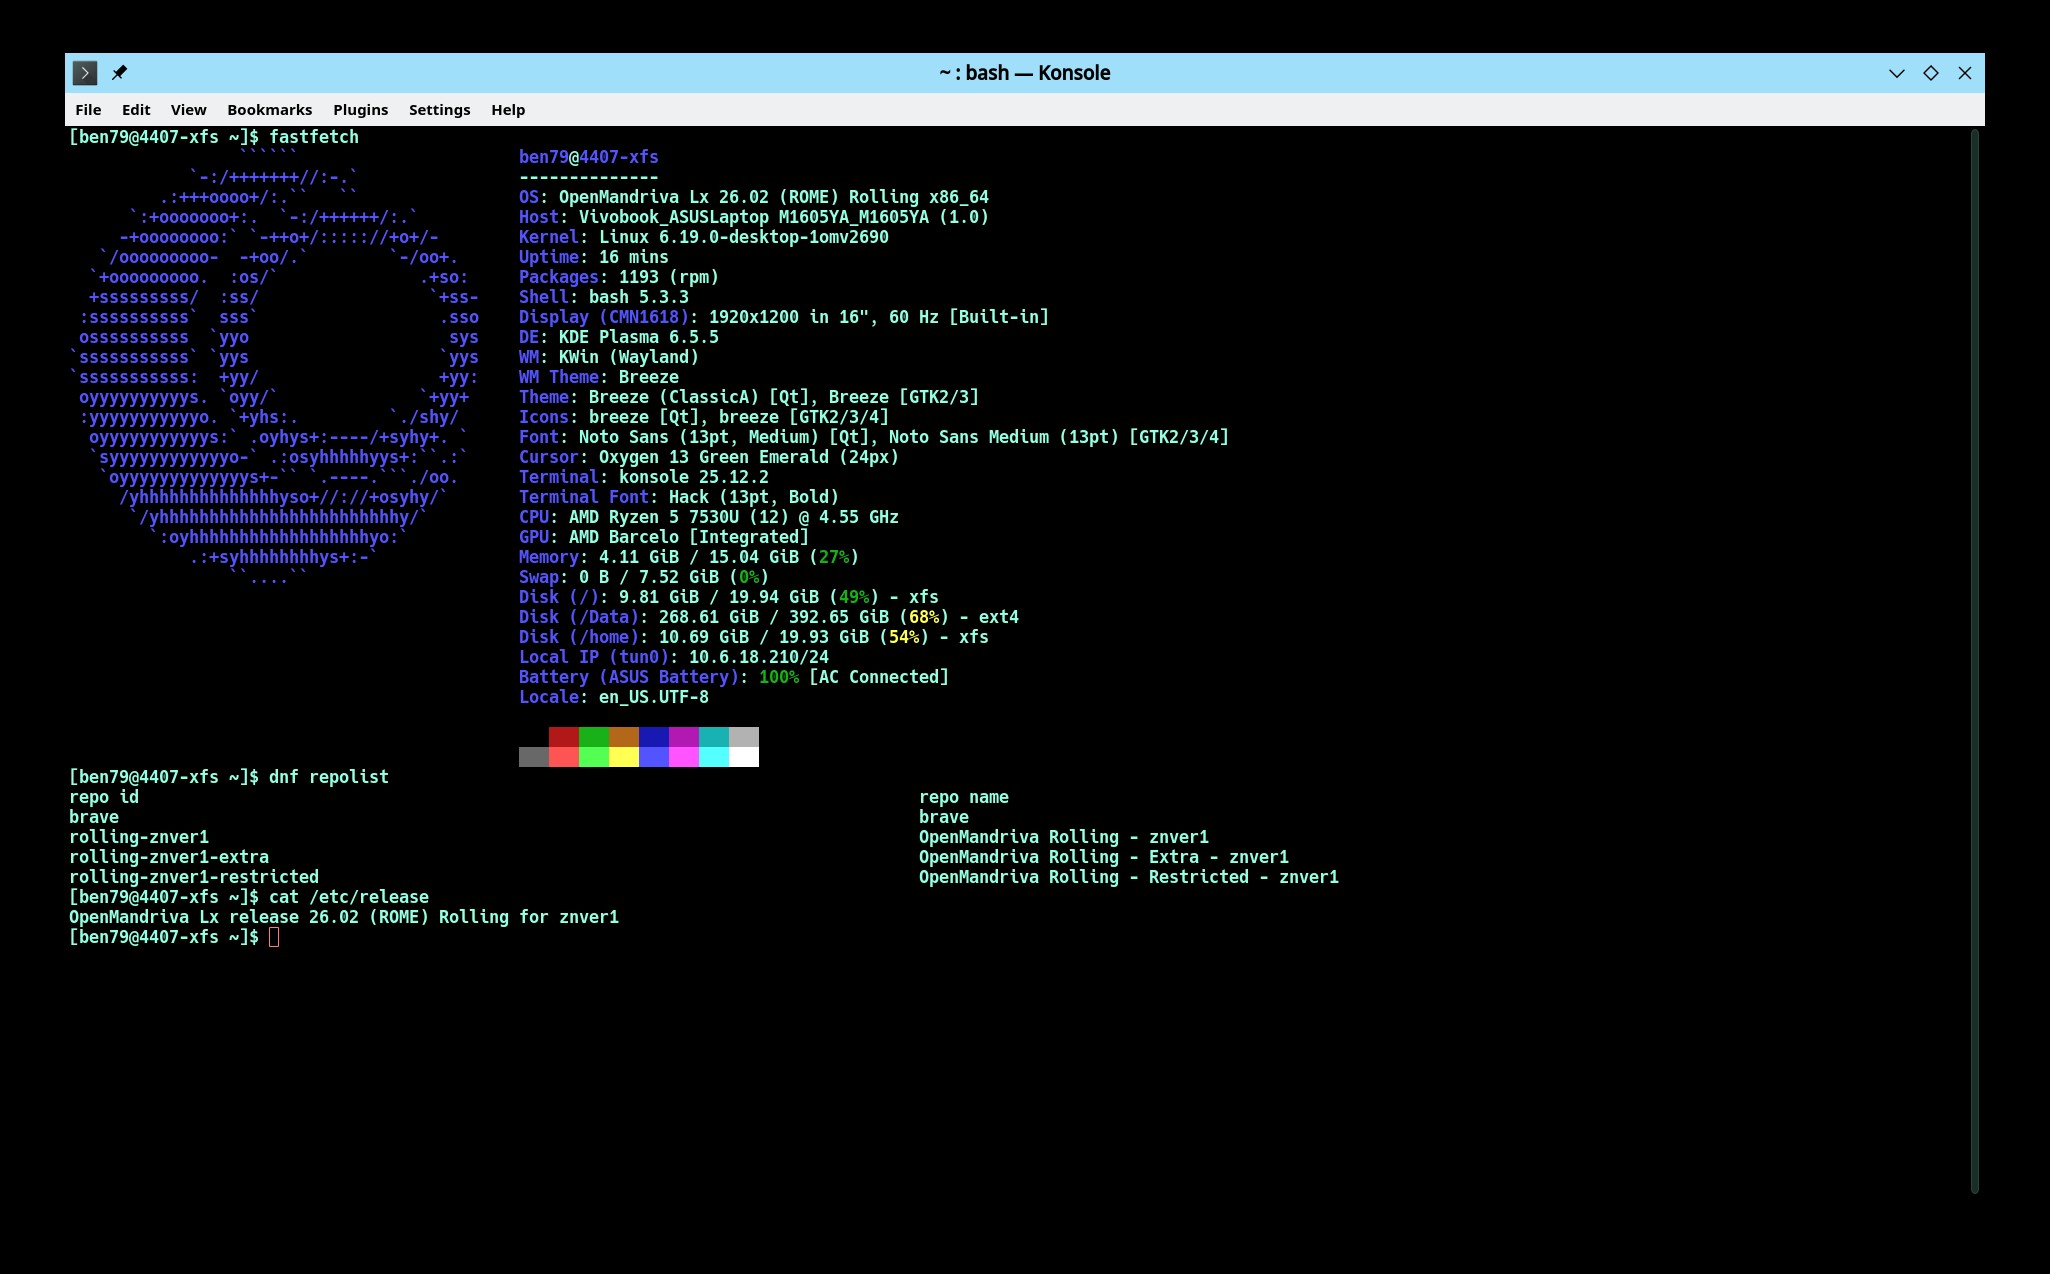Open the View menu

pyautogui.click(x=188, y=110)
